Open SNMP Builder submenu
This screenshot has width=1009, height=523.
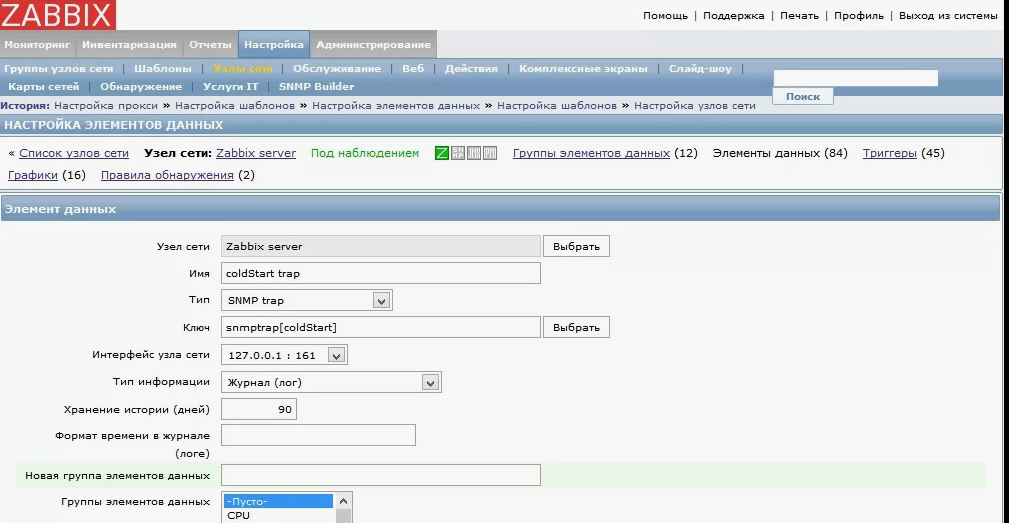tap(317, 86)
